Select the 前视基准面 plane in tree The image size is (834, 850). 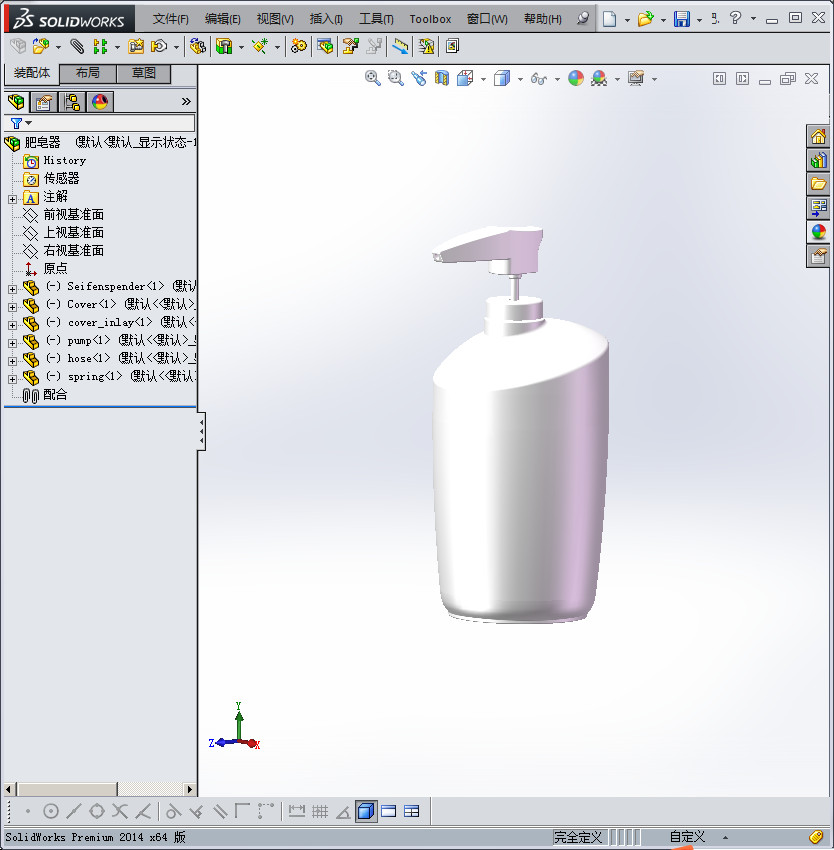[x=73, y=215]
